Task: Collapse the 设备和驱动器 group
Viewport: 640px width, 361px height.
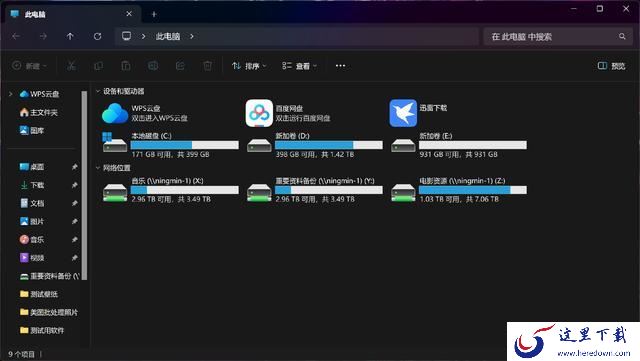Action: [98, 91]
